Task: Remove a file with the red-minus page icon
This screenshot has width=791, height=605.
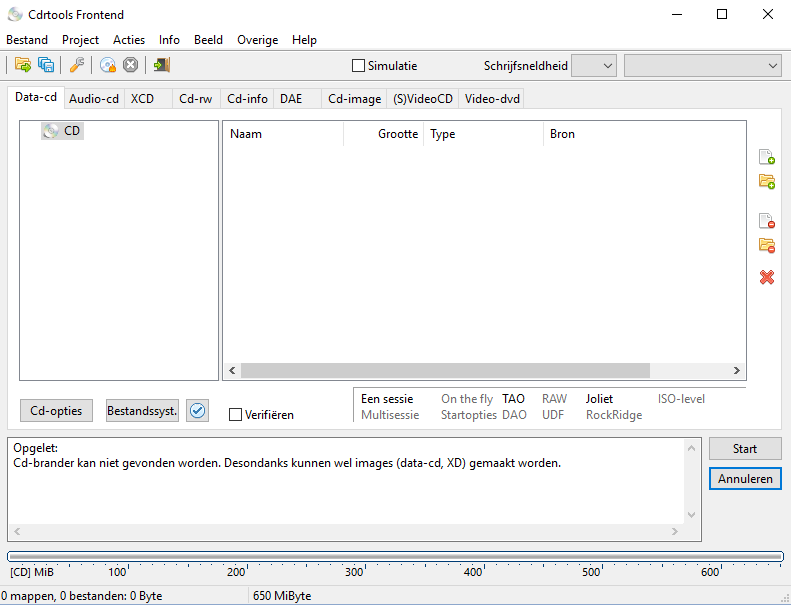Action: [x=767, y=221]
